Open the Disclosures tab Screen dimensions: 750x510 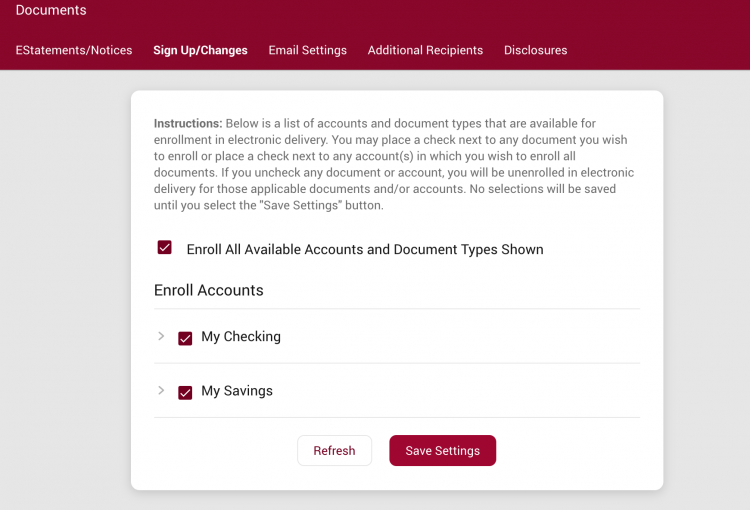535,50
